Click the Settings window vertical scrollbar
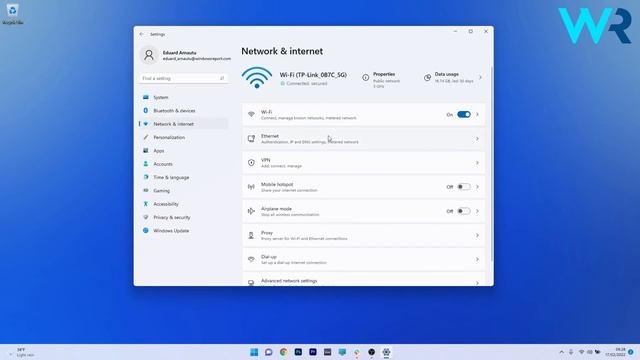Screen dimensions: 640x360 491,163
